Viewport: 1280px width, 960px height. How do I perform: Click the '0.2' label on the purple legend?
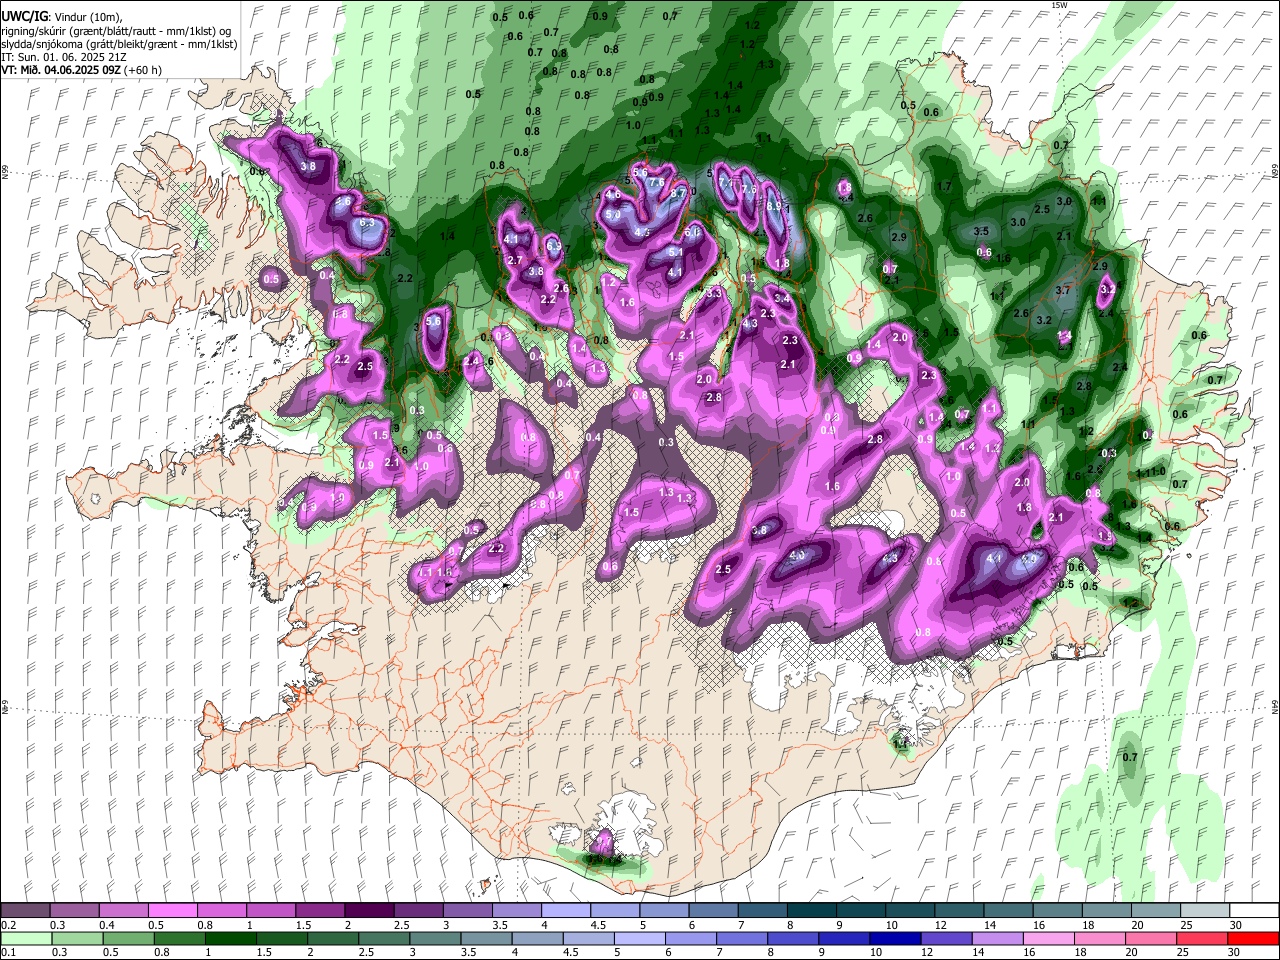7,926
